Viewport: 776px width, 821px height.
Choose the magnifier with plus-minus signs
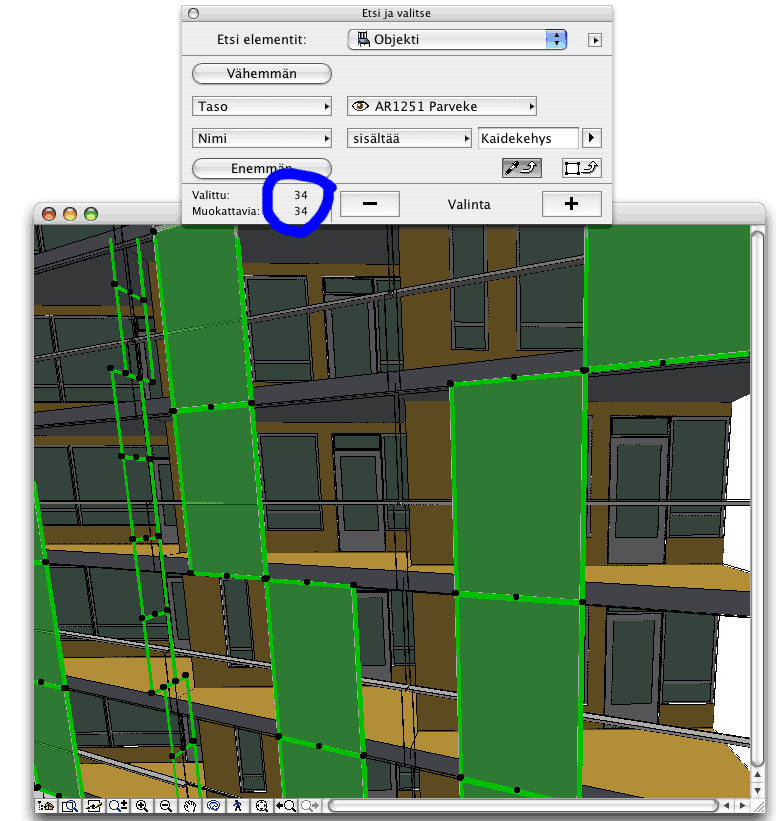coord(118,806)
